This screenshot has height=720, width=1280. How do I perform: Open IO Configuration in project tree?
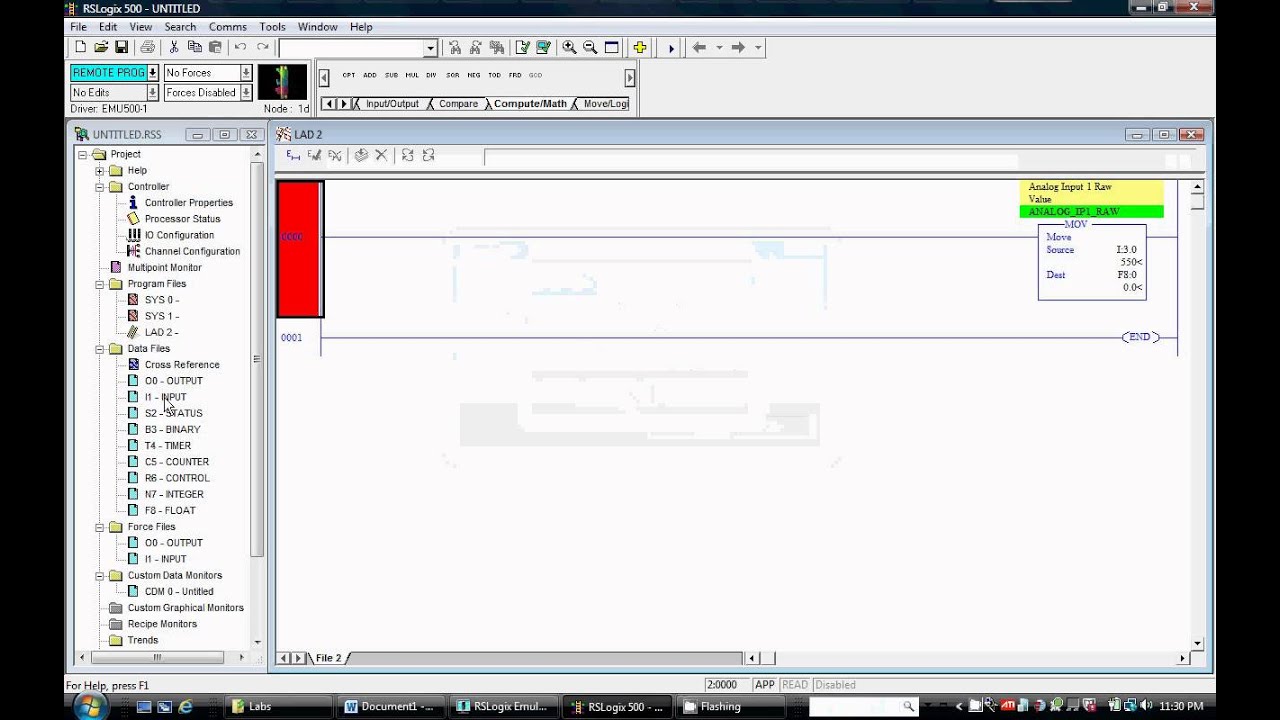tap(179, 235)
